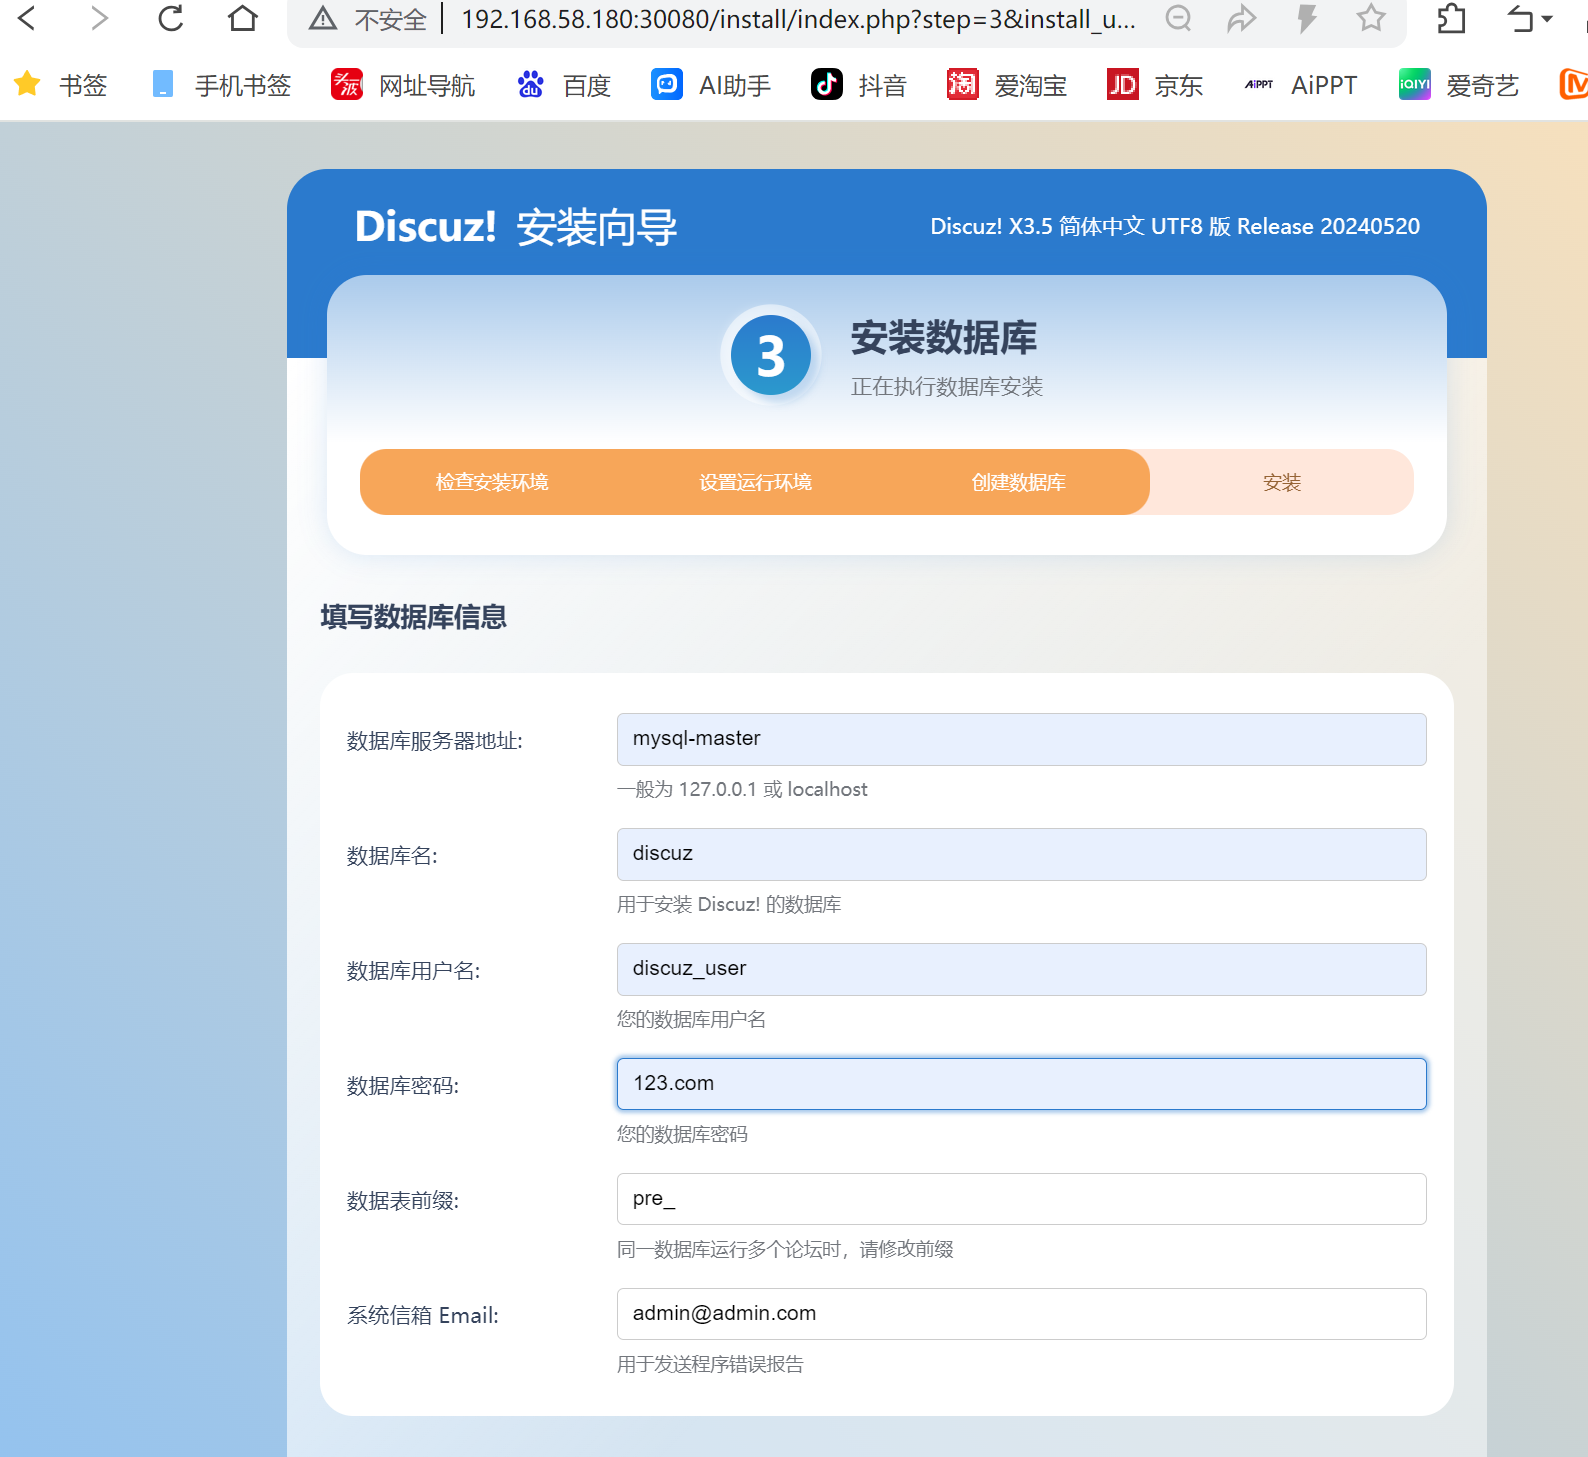The height and width of the screenshot is (1457, 1588).
Task: Expand the dropdown arrow beside the undo icon
Action: 1547,19
